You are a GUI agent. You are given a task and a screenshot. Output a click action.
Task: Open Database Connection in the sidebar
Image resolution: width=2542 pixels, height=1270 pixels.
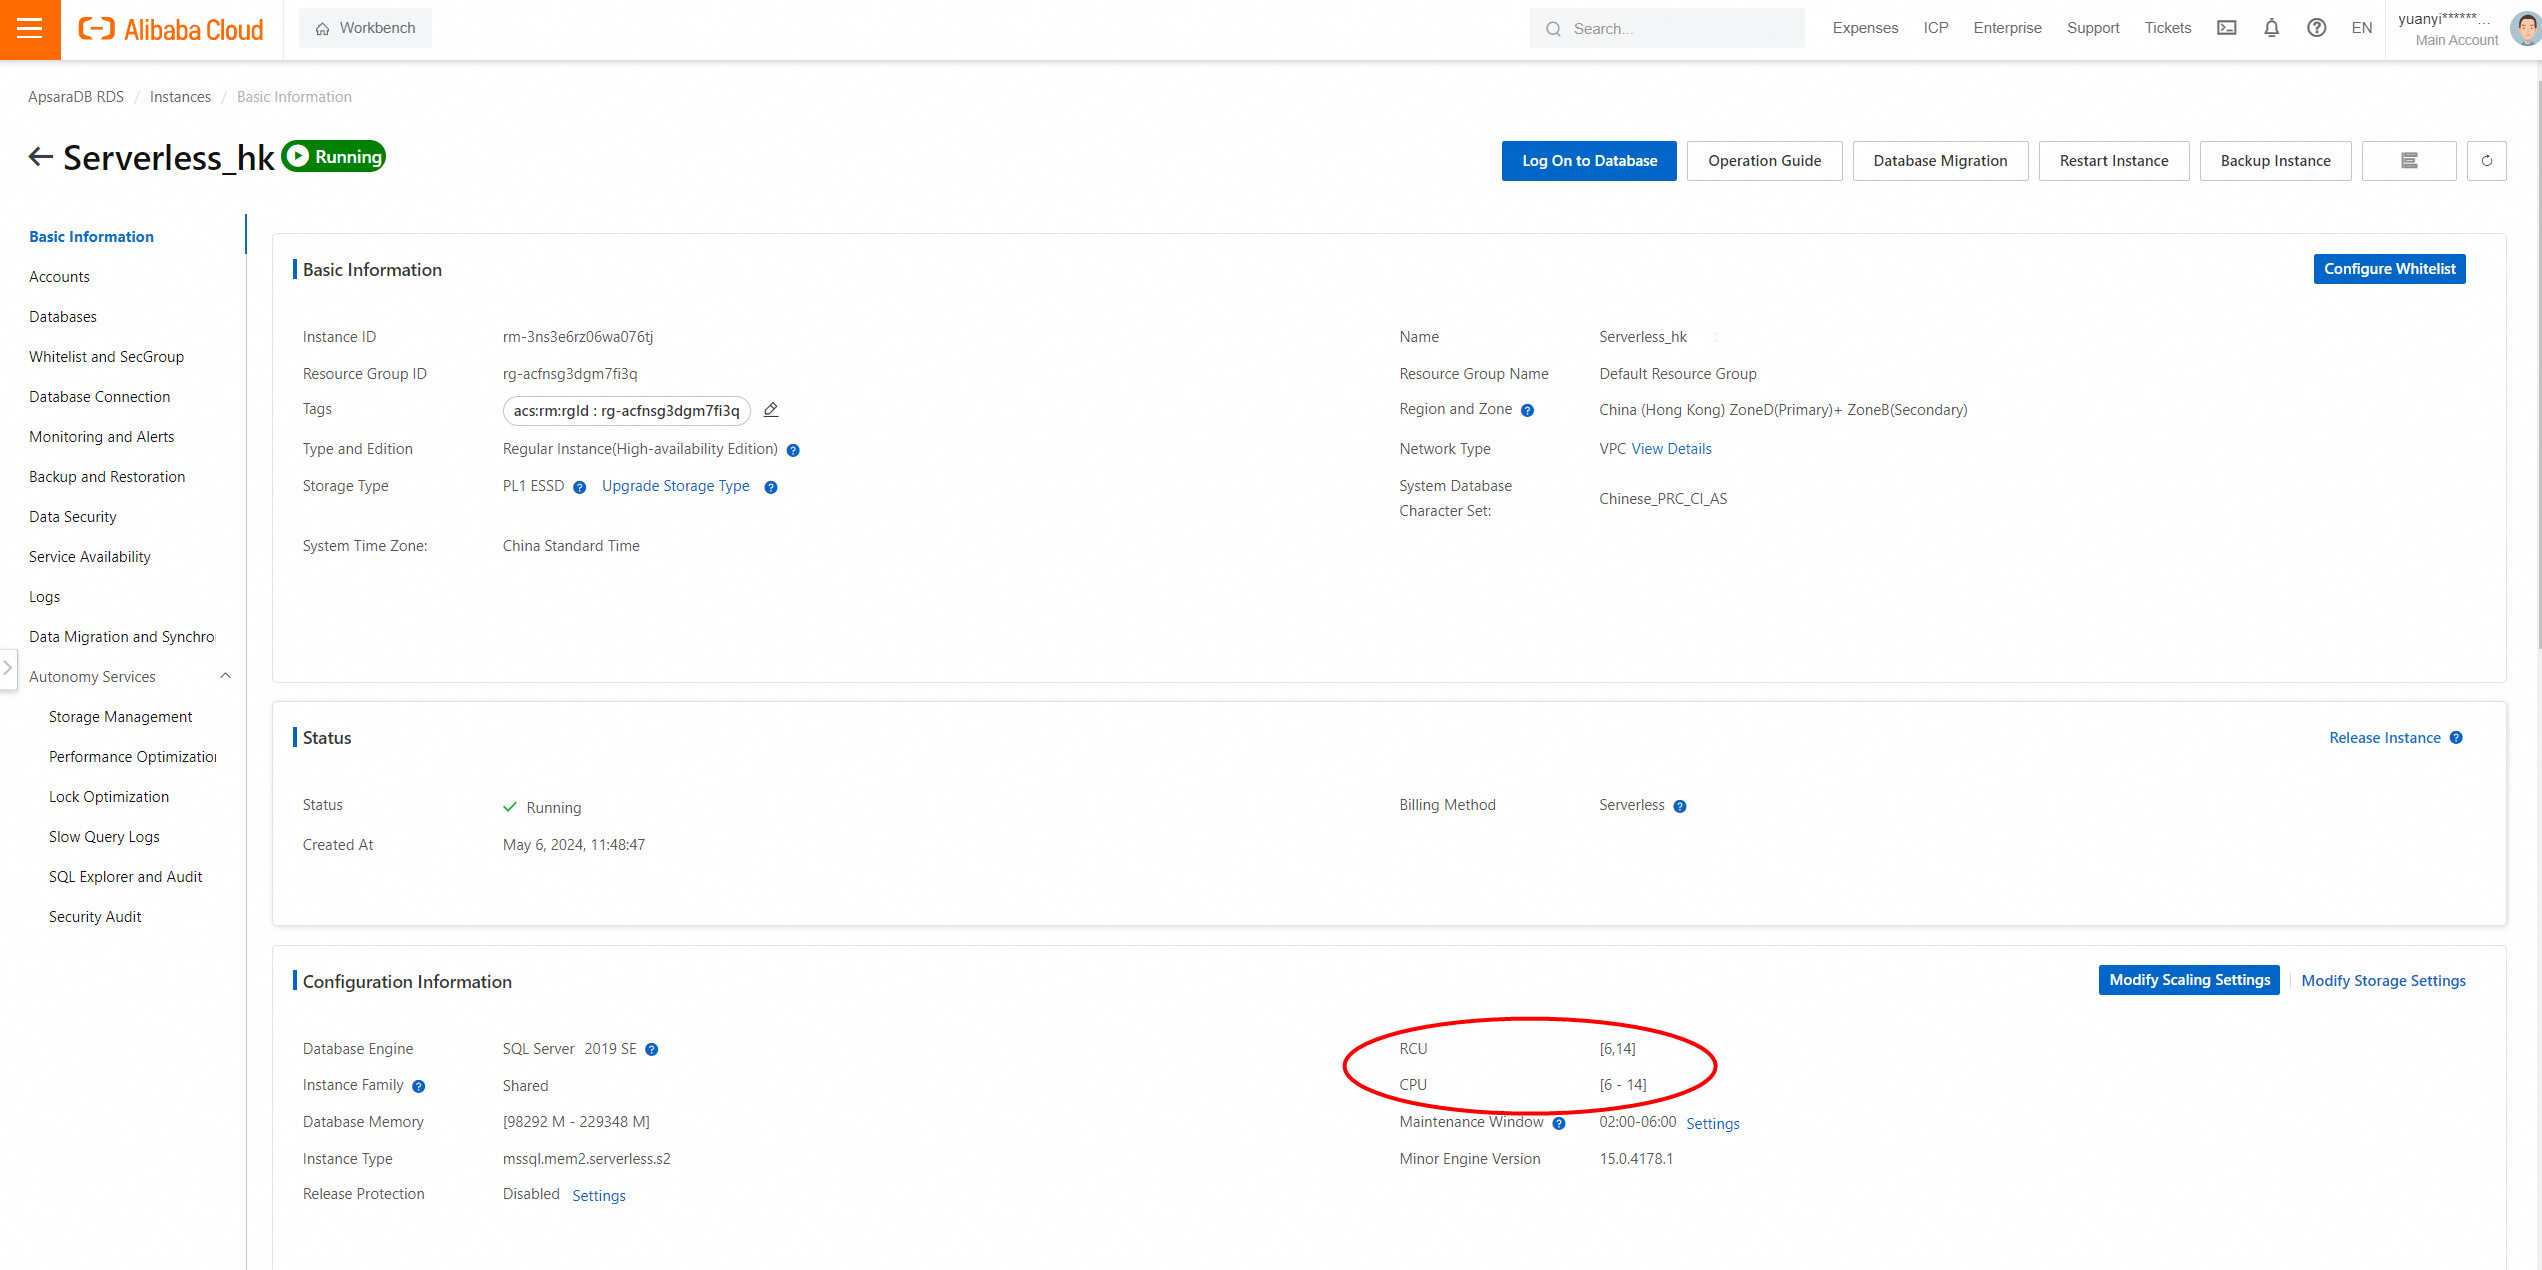[x=99, y=396]
